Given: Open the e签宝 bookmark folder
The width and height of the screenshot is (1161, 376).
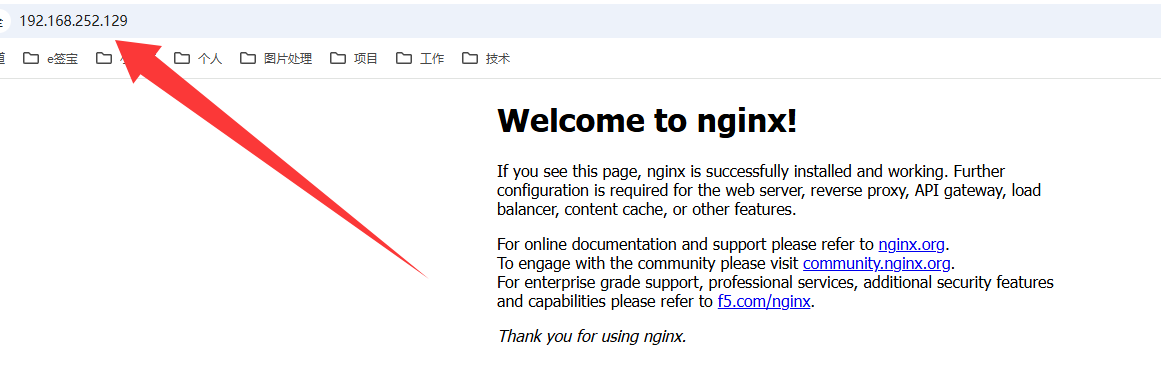Looking at the screenshot, I should [50, 58].
